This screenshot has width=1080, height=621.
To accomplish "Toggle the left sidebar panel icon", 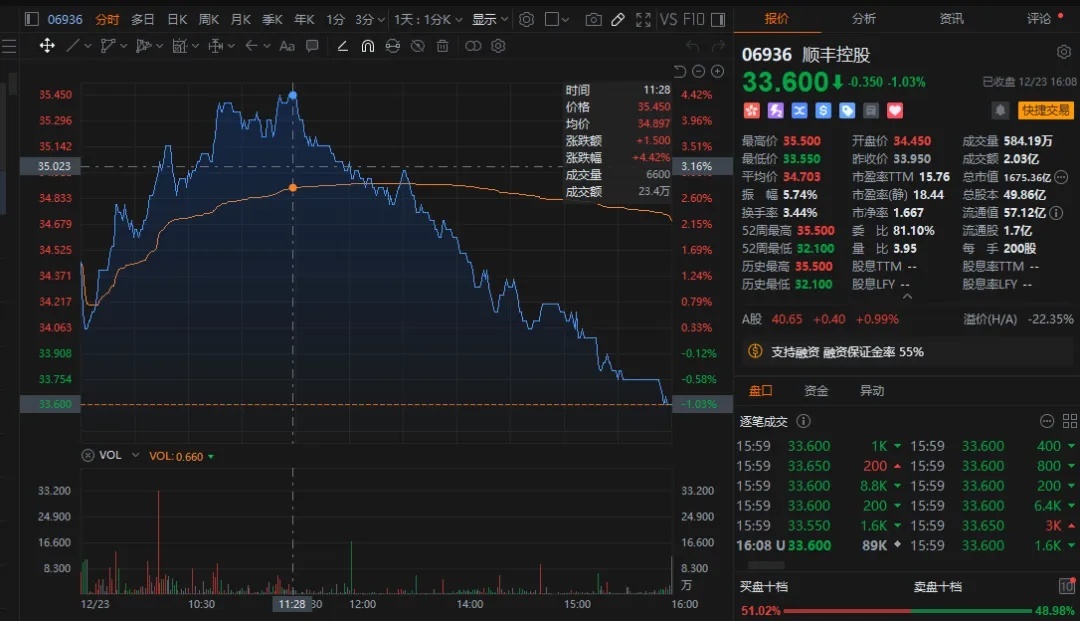I will (32, 20).
